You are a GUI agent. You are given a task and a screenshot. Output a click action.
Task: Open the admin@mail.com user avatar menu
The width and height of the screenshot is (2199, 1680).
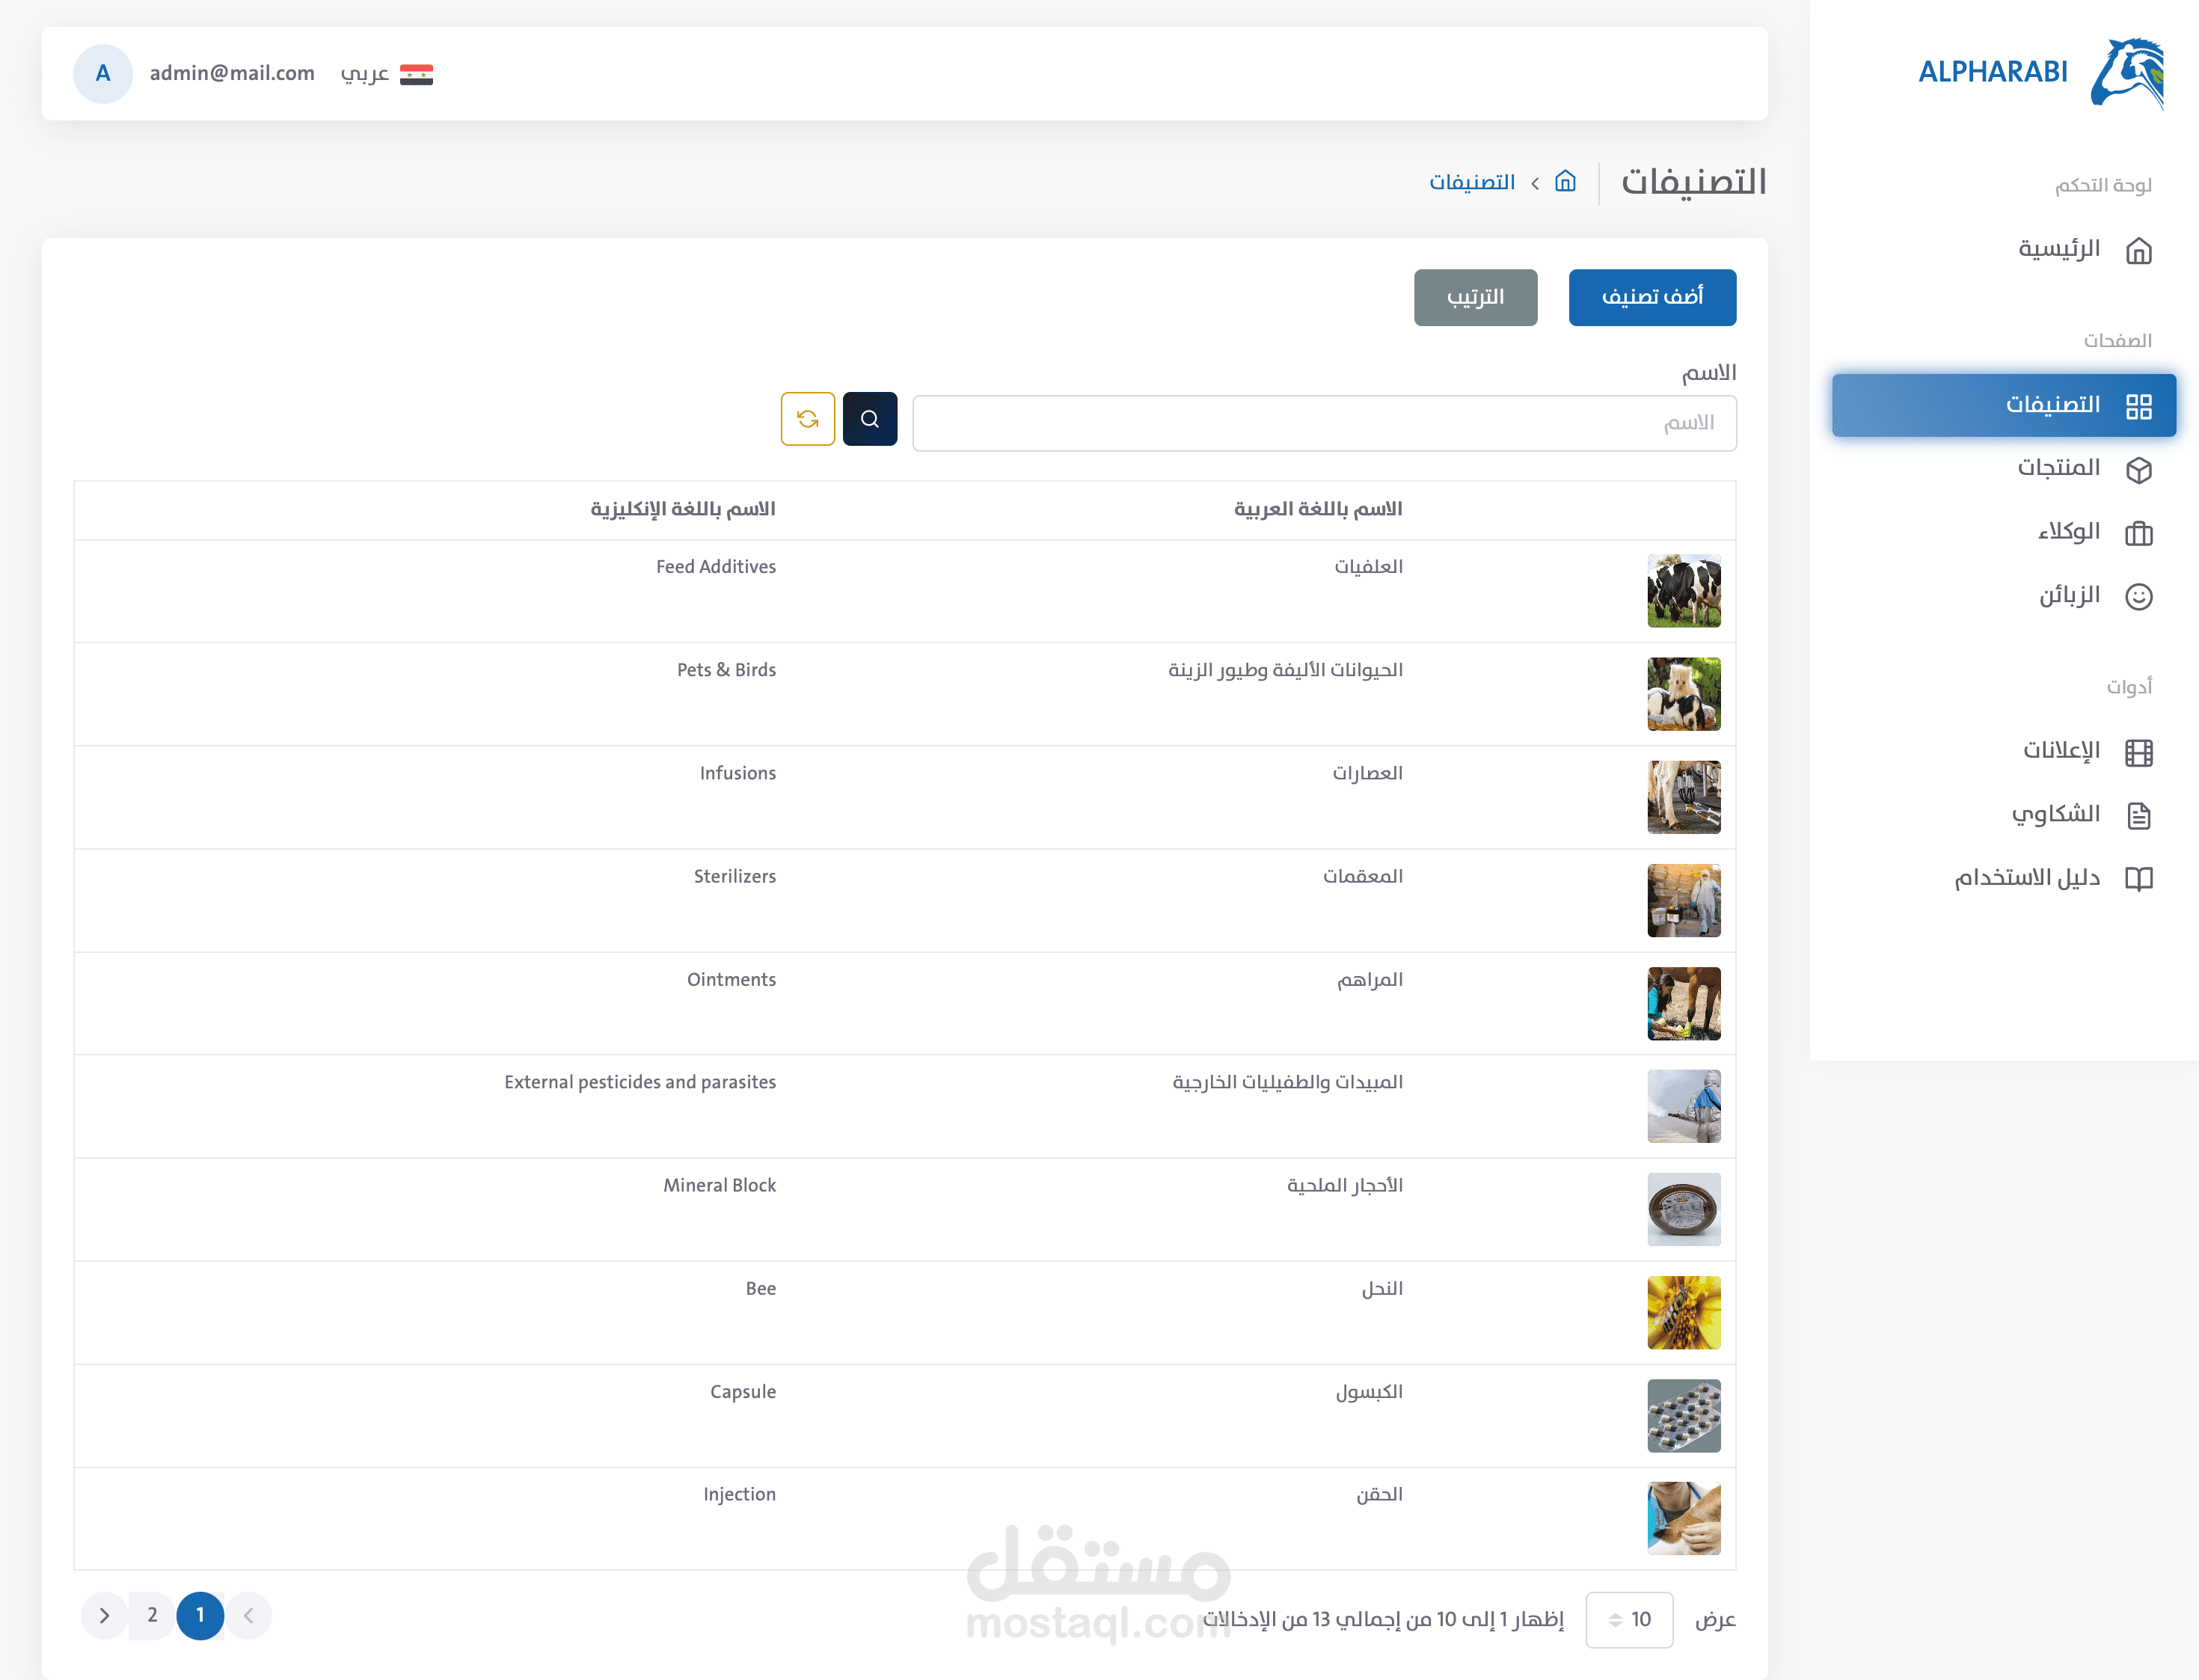pos(103,74)
